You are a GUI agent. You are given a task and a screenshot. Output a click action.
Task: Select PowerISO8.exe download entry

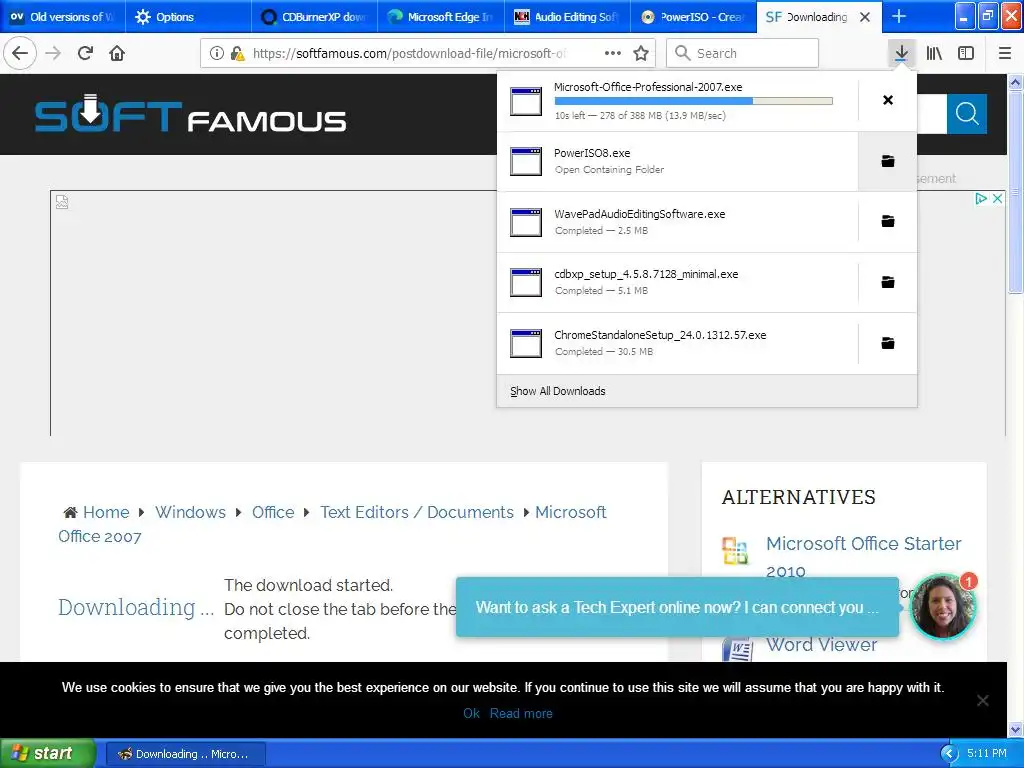[677, 161]
